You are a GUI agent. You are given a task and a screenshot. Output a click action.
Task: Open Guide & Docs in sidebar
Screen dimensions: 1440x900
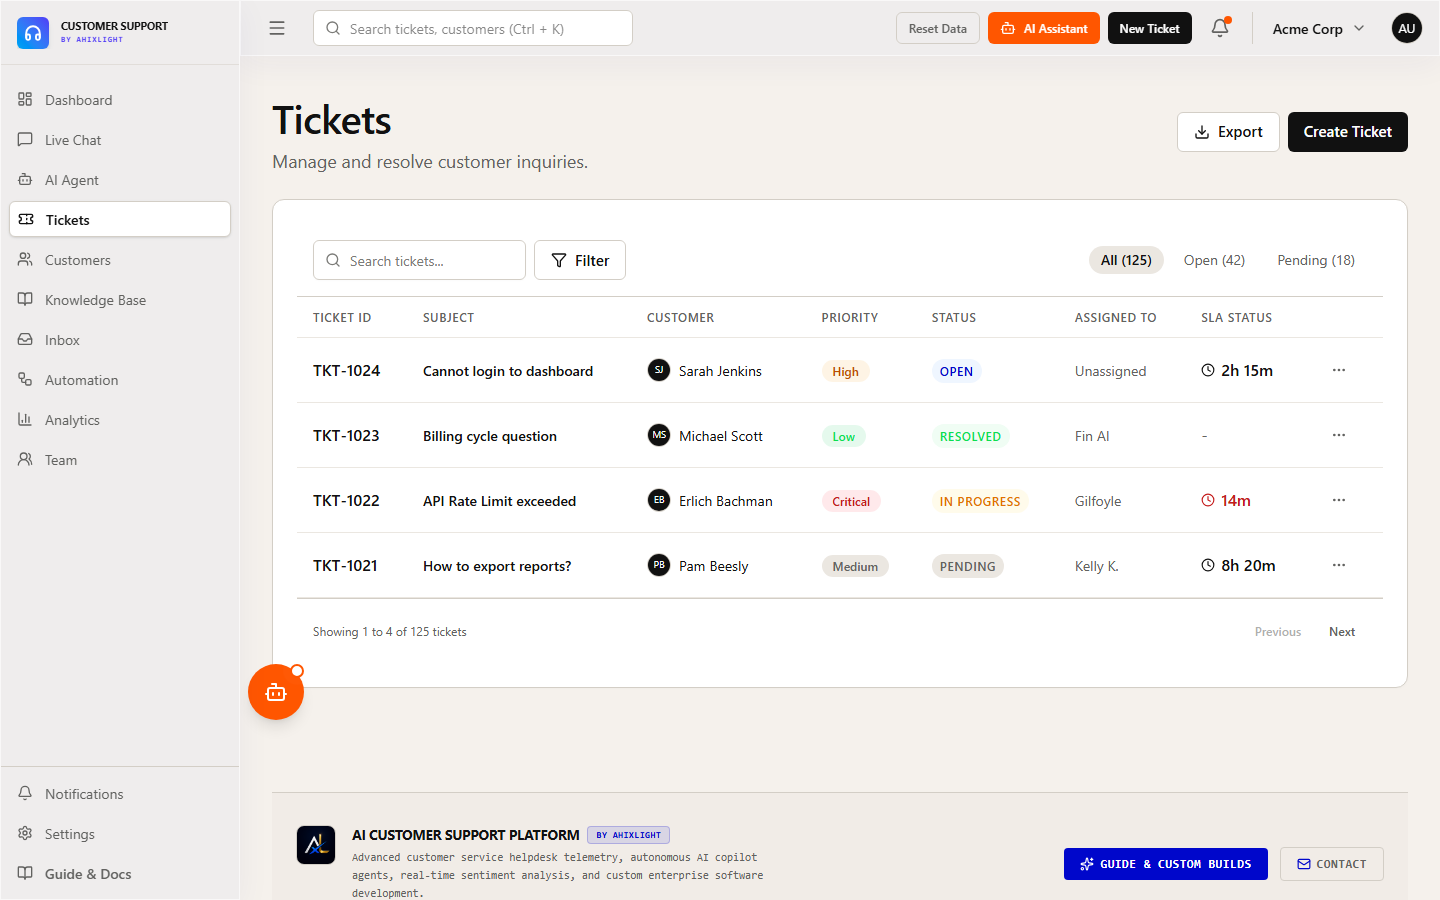click(120, 874)
